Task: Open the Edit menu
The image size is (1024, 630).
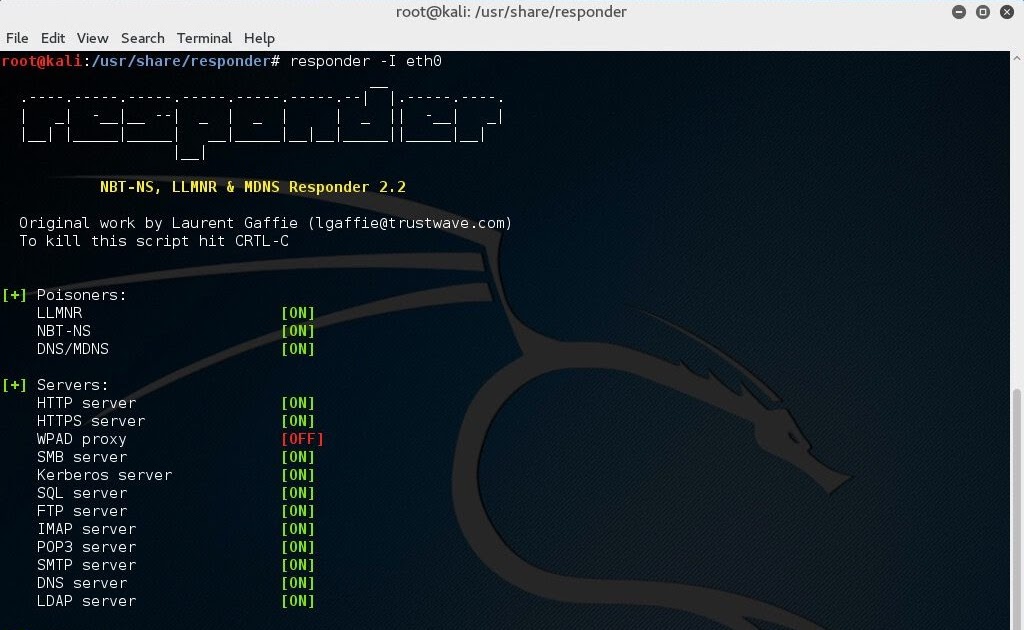Action: pyautogui.click(x=52, y=38)
